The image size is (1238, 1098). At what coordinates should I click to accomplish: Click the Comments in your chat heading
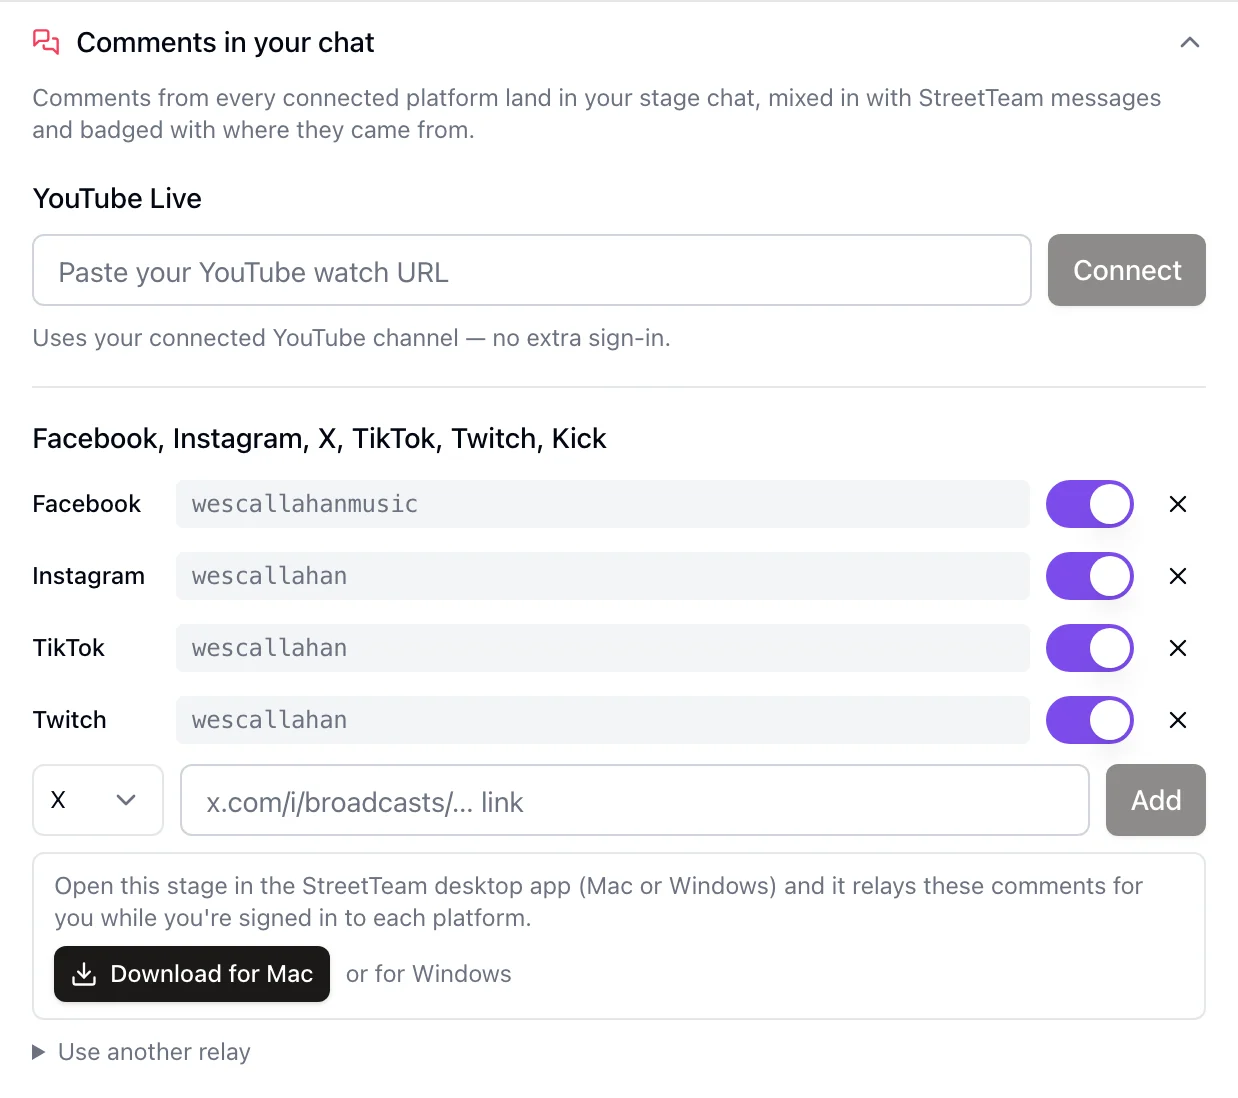225,42
